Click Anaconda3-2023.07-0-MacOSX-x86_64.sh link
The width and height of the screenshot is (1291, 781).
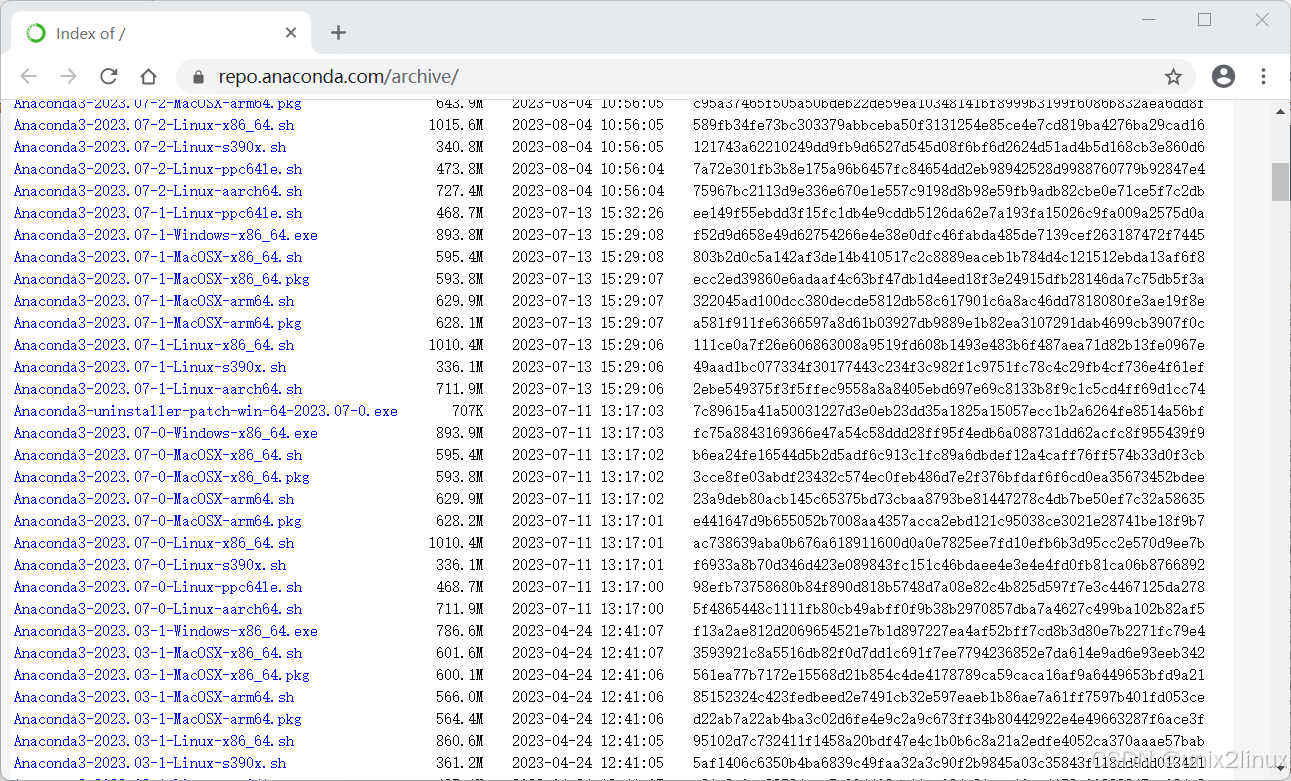(158, 455)
